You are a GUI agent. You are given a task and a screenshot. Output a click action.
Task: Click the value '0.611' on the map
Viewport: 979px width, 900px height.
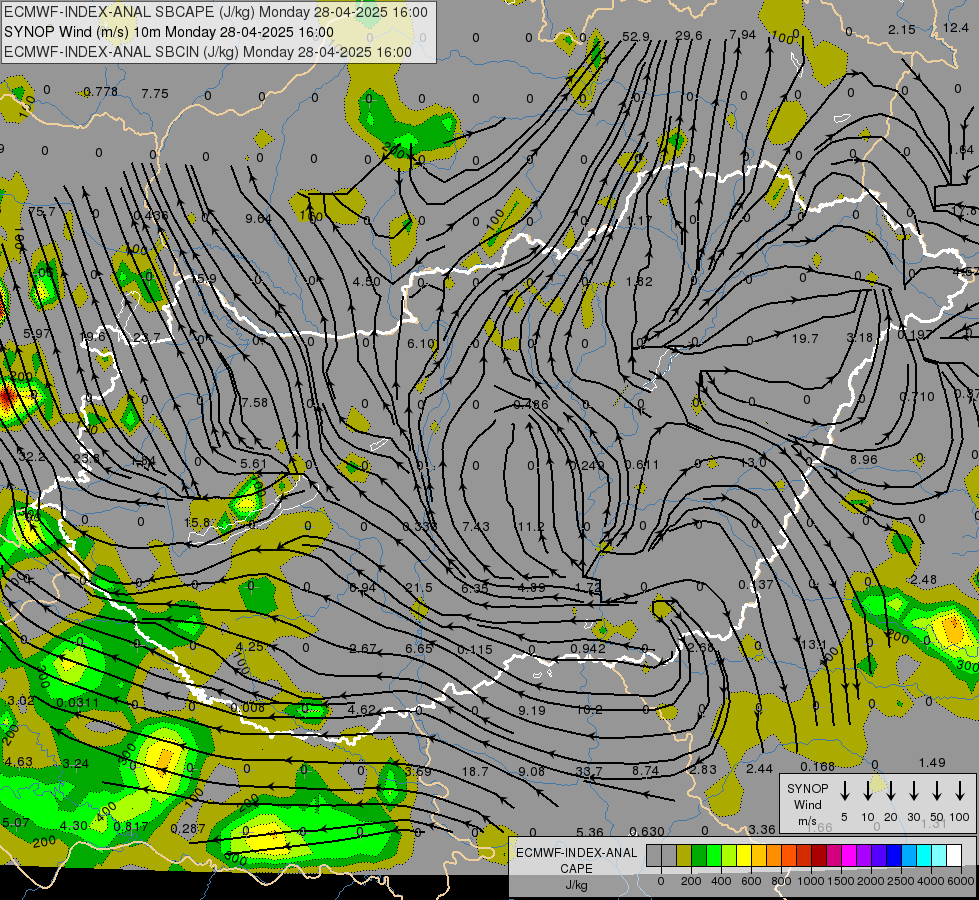pyautogui.click(x=642, y=464)
